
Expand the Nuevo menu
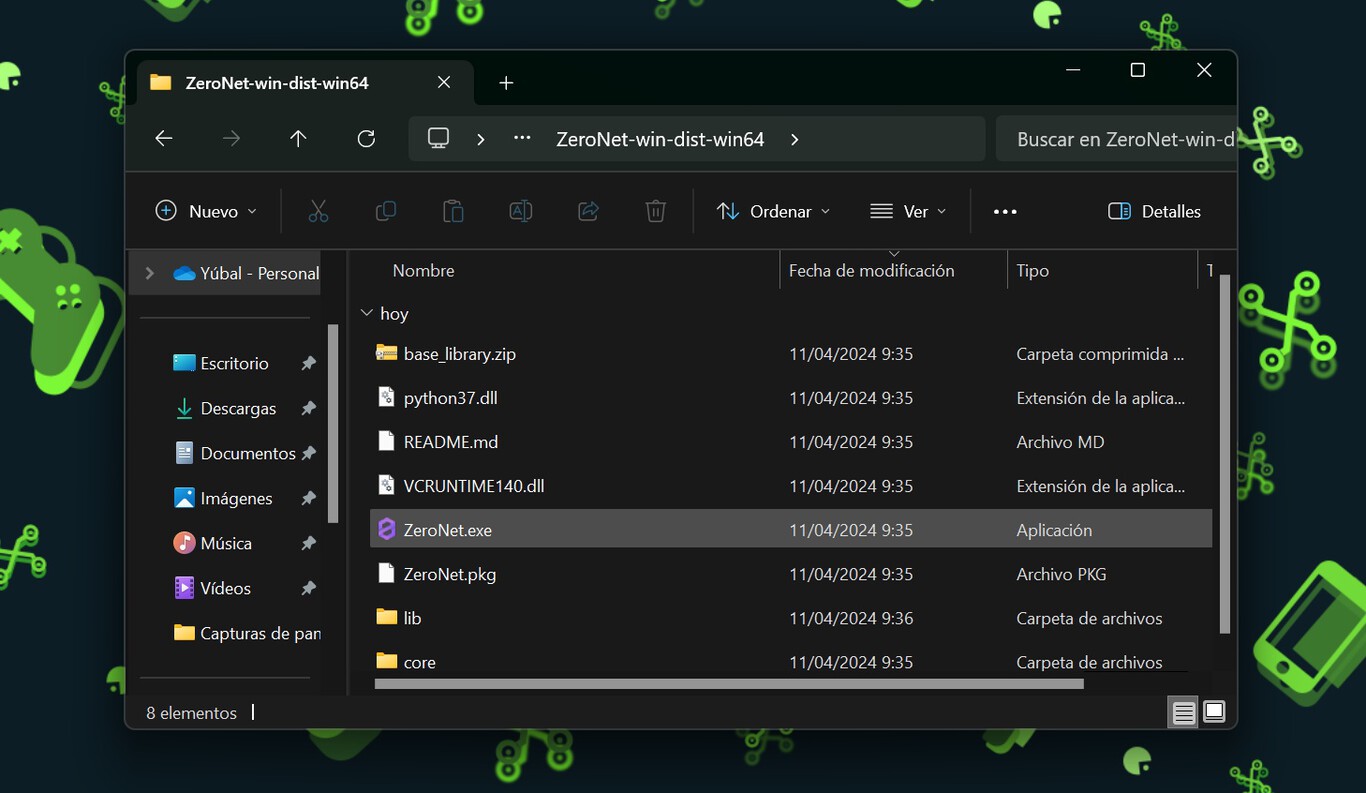pos(205,211)
